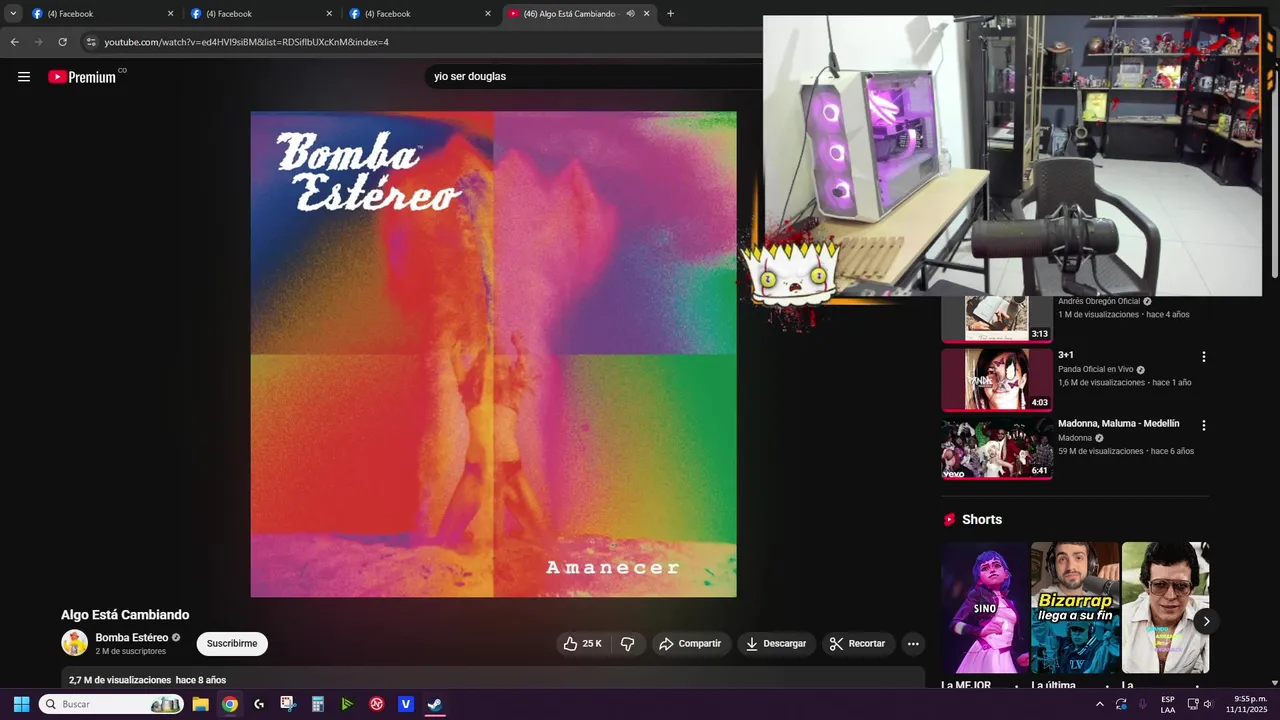
Task: Open the Bomba Estéreo channel avatar
Action: (x=75, y=643)
